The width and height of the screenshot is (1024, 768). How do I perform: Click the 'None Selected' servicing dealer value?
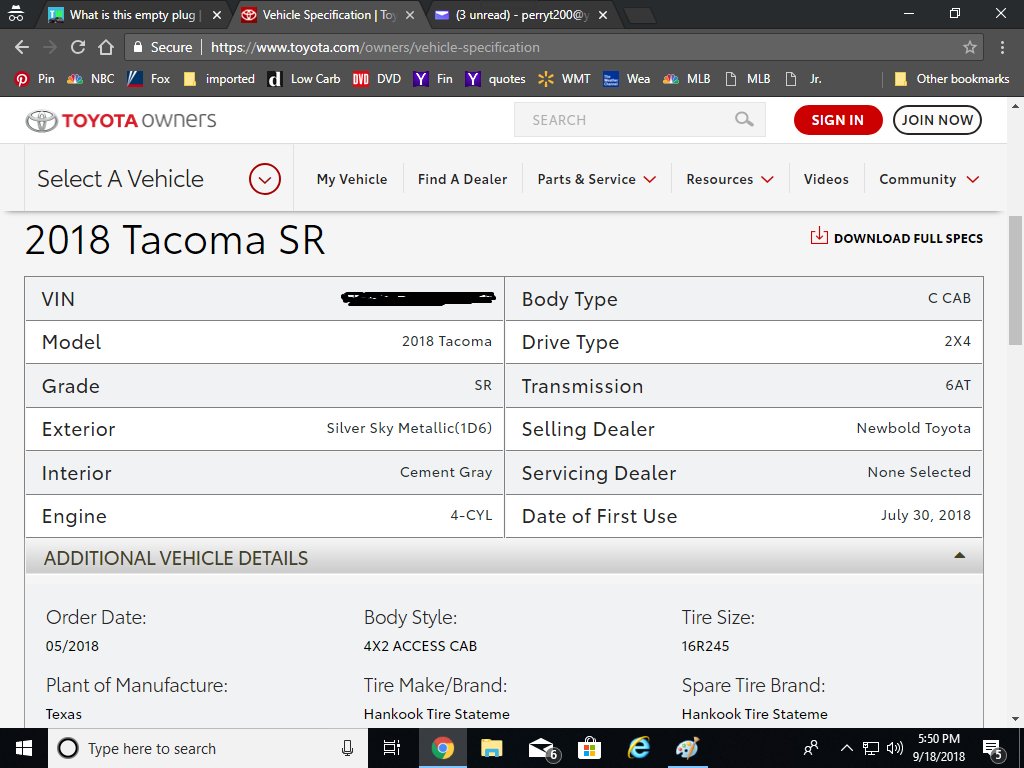[x=920, y=472]
